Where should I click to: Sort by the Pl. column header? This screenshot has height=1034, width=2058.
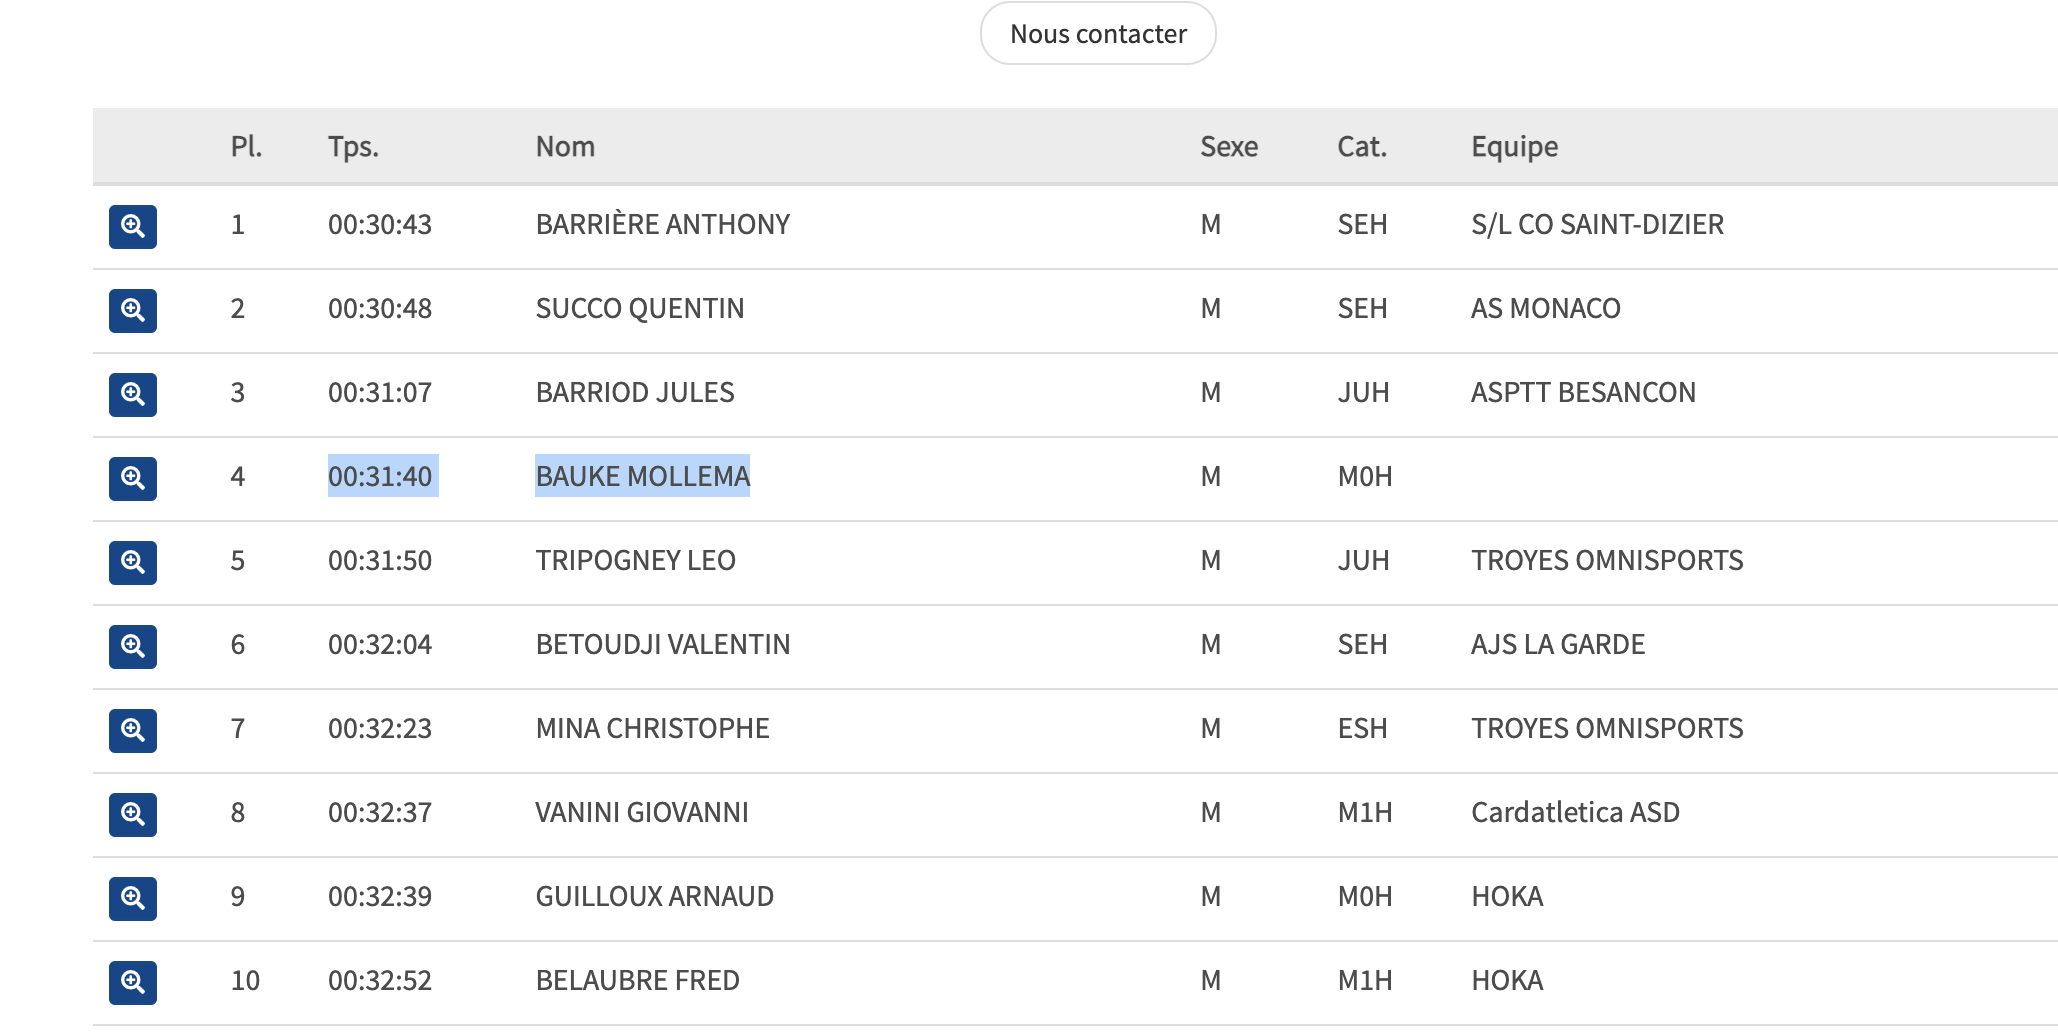click(x=246, y=147)
